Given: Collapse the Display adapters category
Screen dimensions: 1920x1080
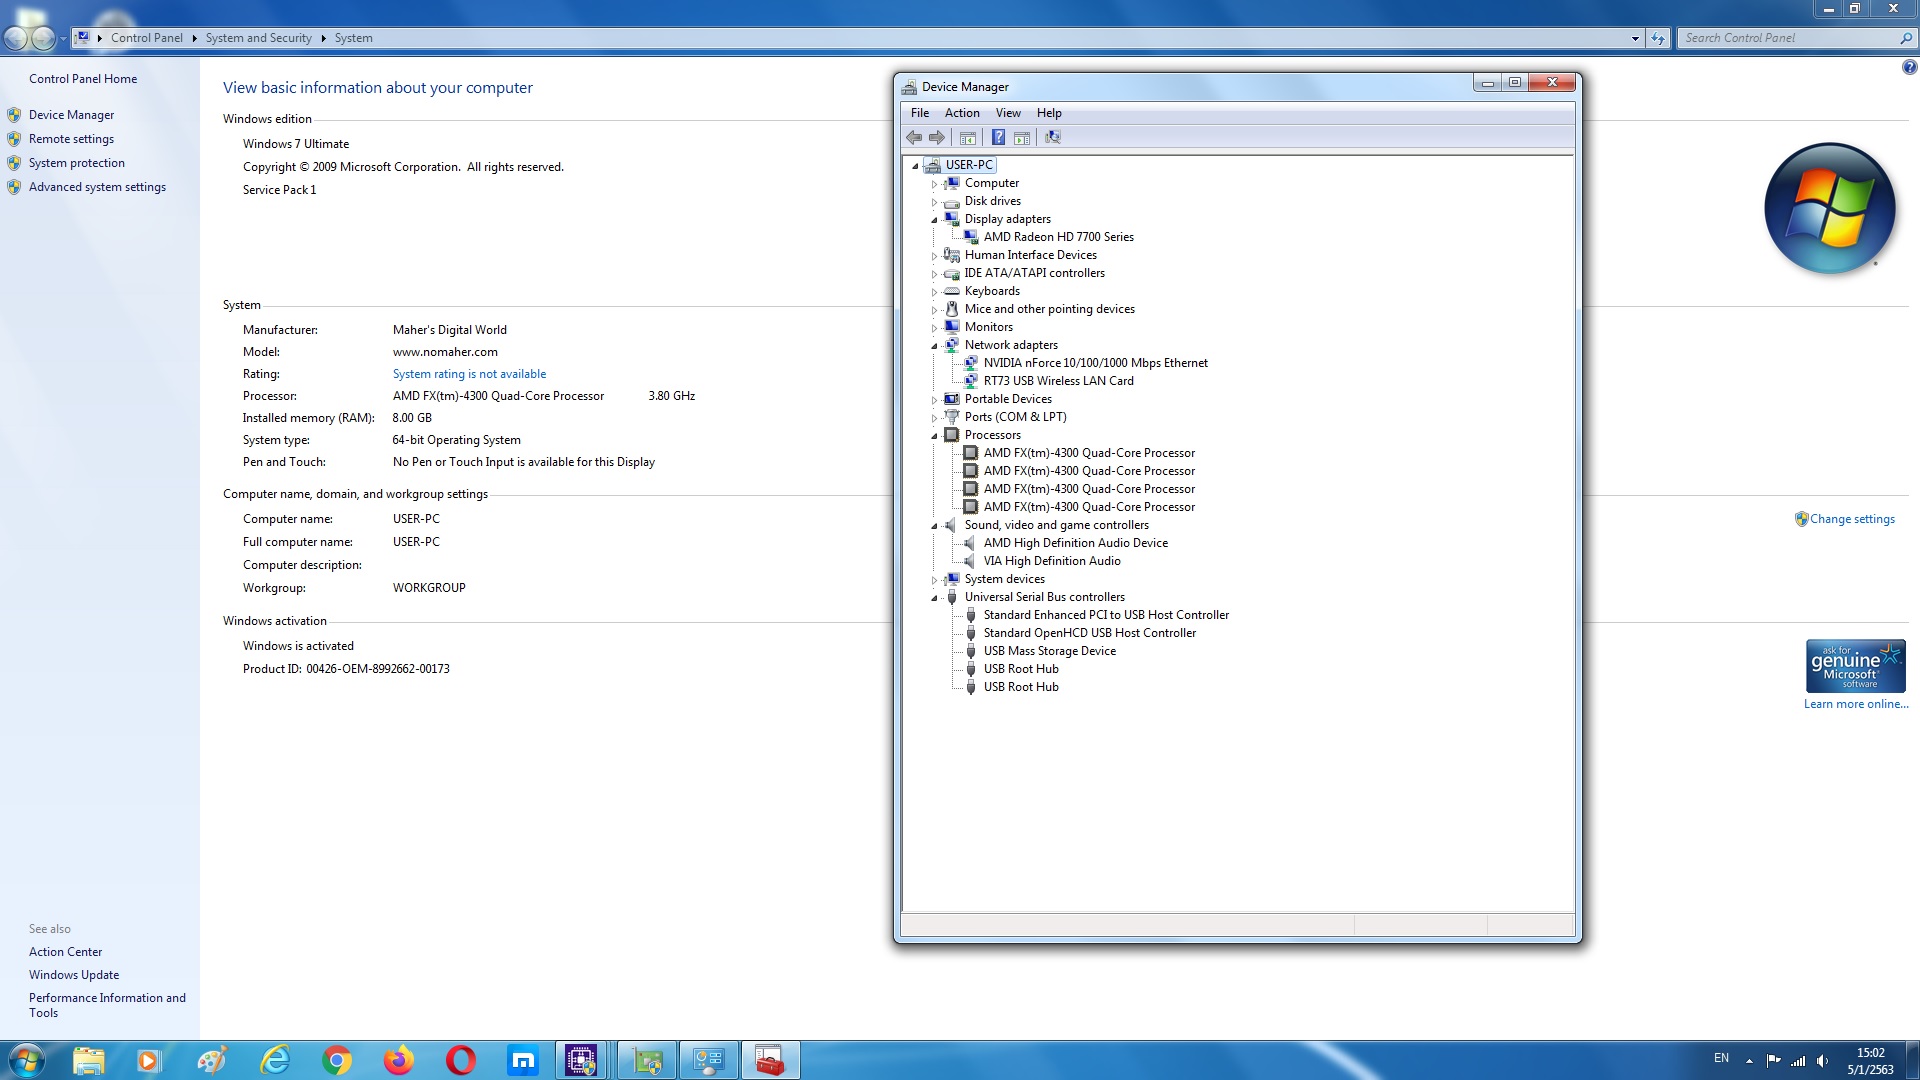Looking at the screenshot, I should point(934,220).
